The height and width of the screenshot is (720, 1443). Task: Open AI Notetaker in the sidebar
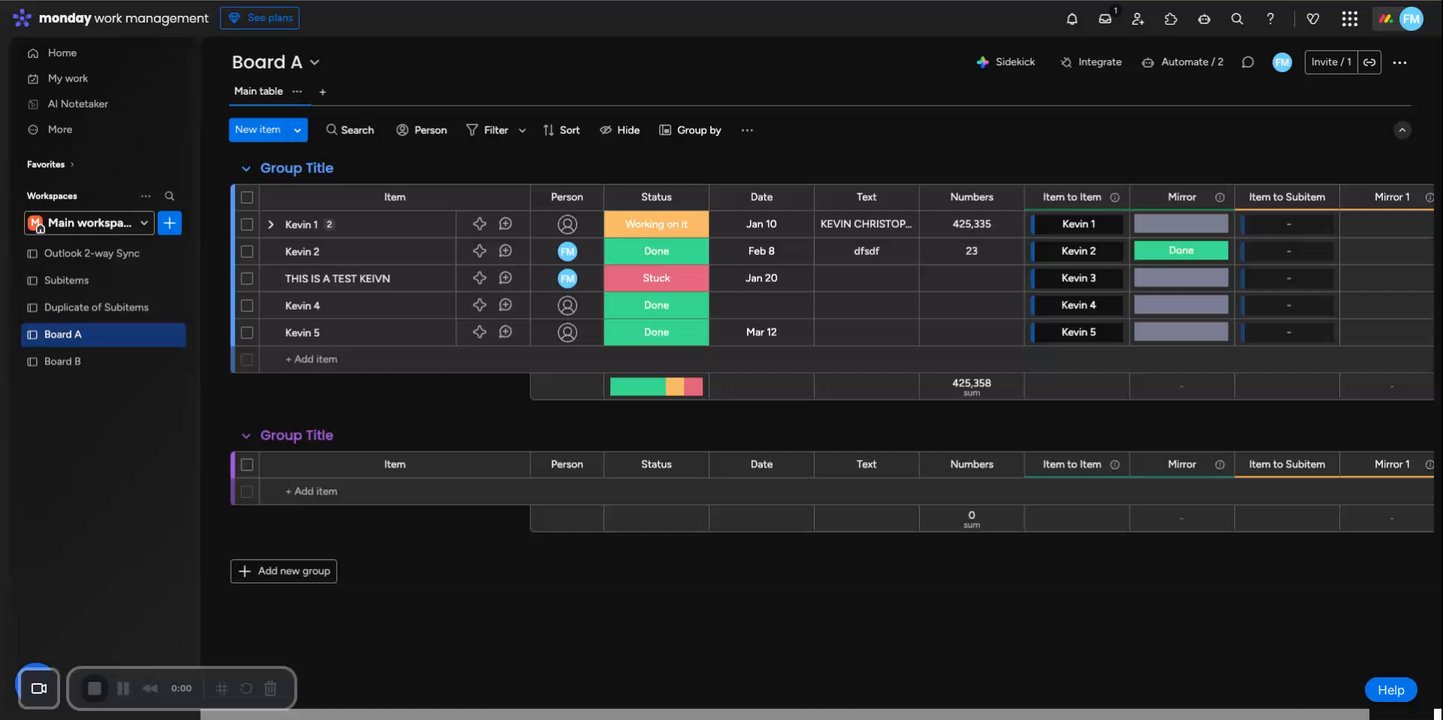coord(78,104)
